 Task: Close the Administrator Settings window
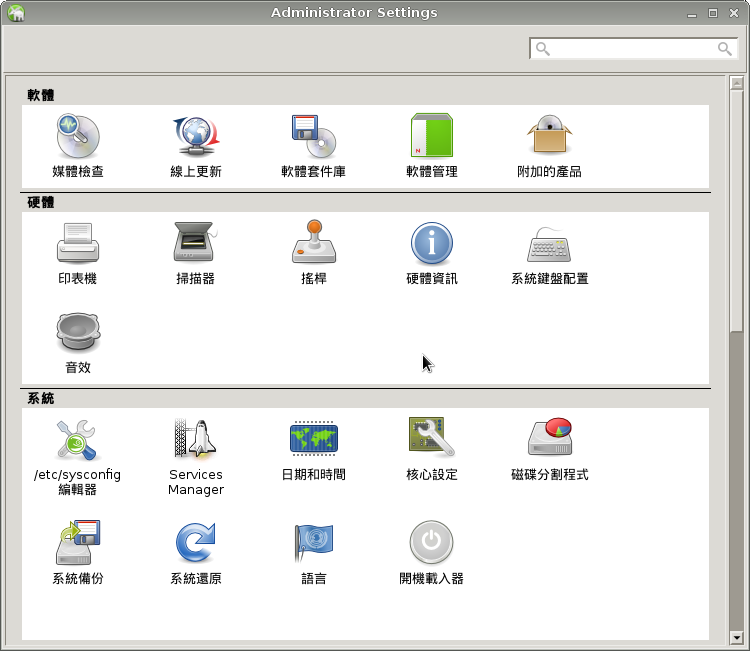tap(734, 13)
